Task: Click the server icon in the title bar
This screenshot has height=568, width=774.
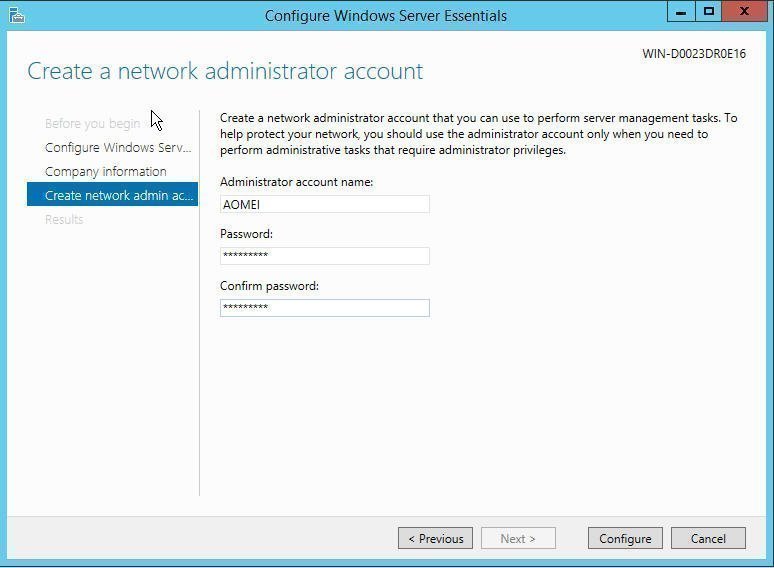Action: tap(15, 15)
